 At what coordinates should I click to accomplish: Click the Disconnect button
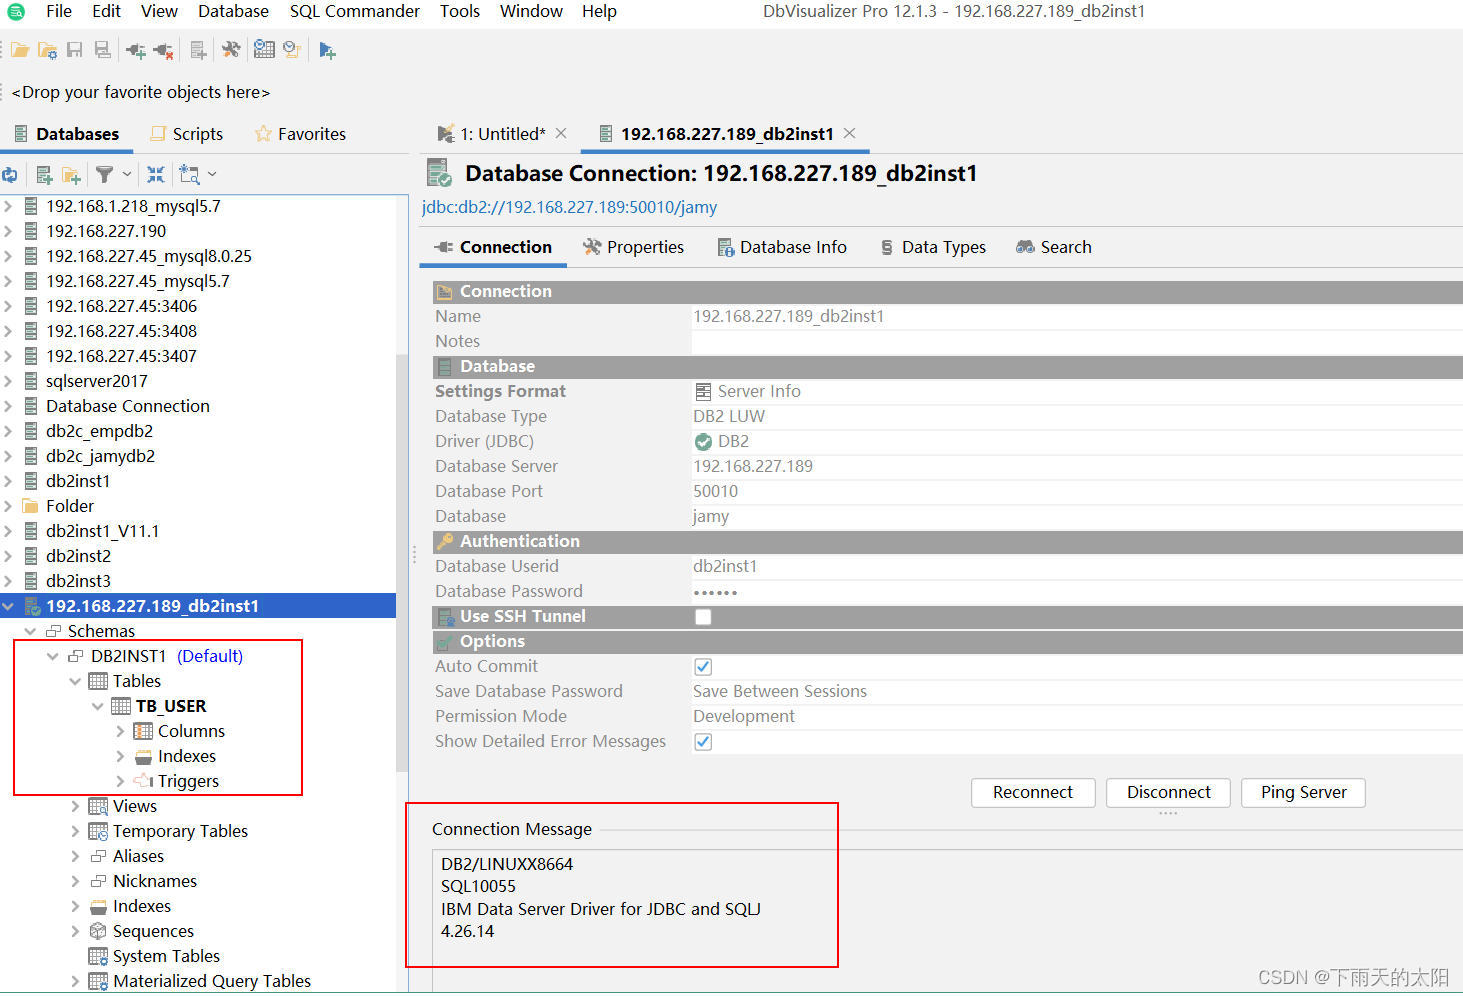click(1168, 792)
